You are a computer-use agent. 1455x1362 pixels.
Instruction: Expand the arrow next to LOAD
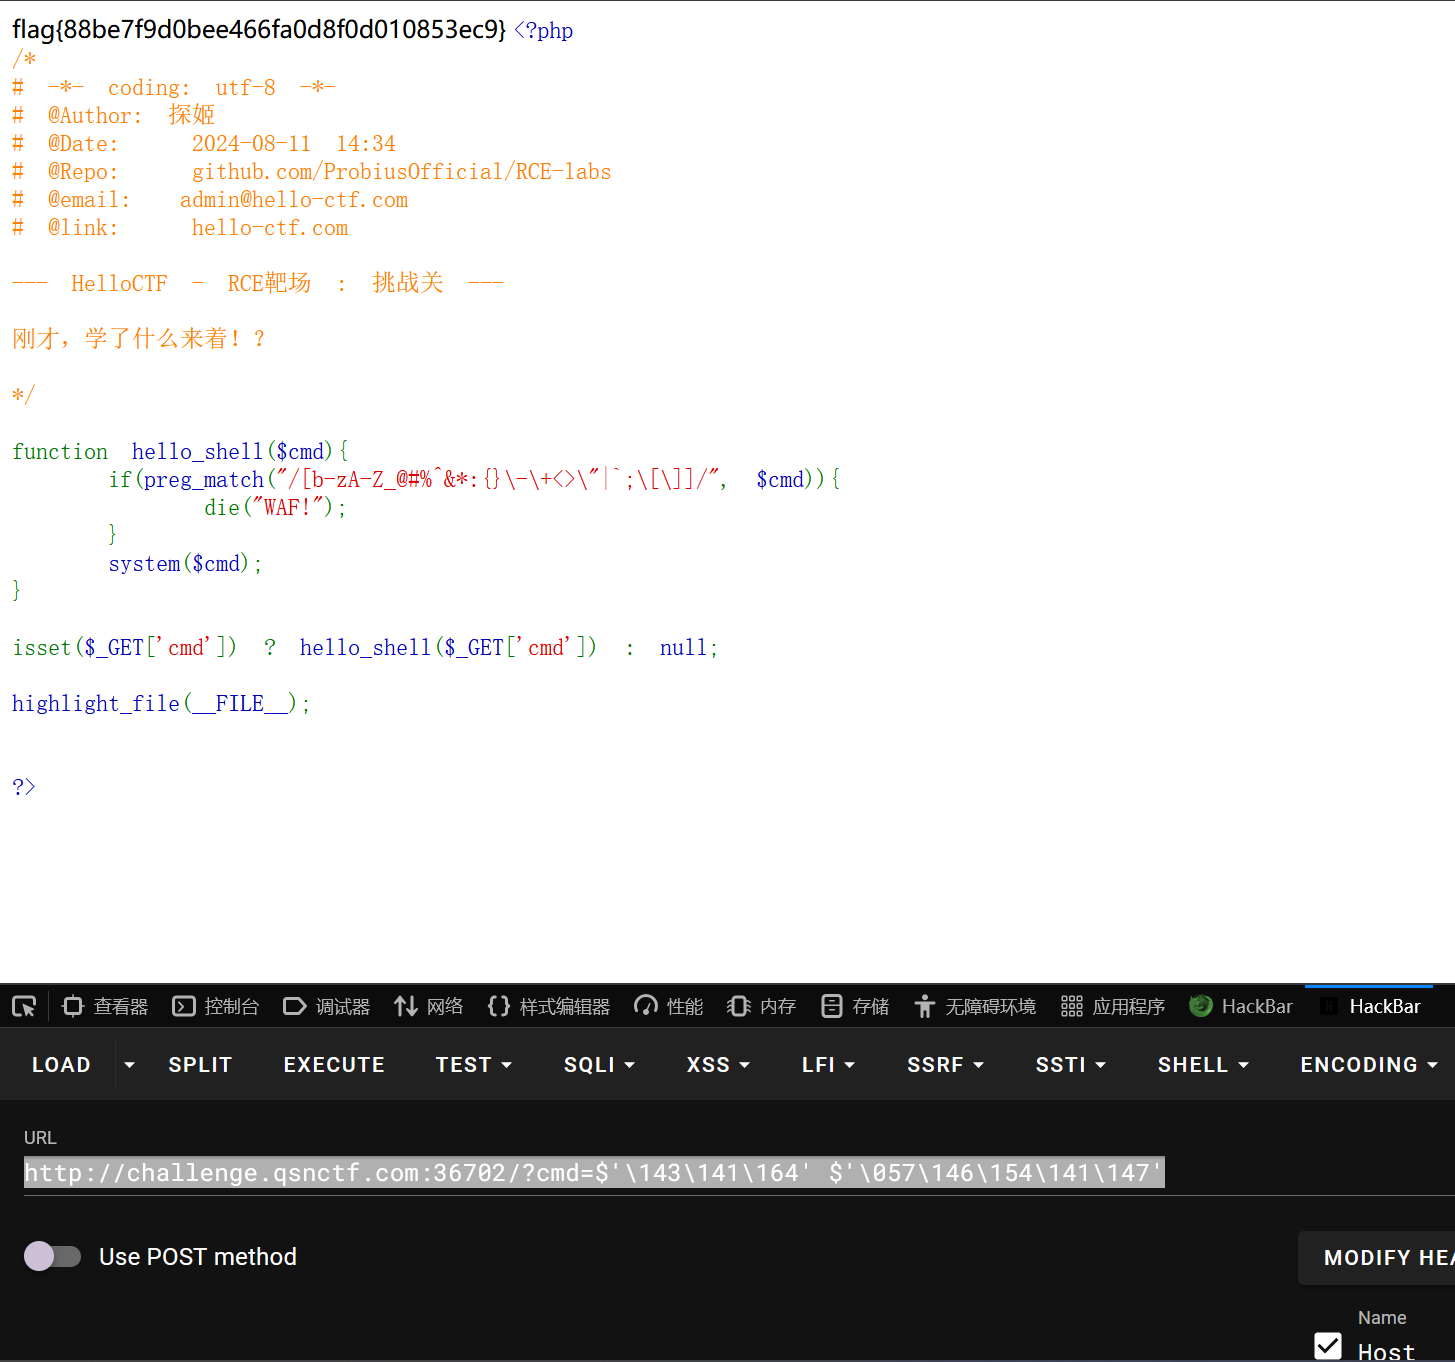(129, 1065)
